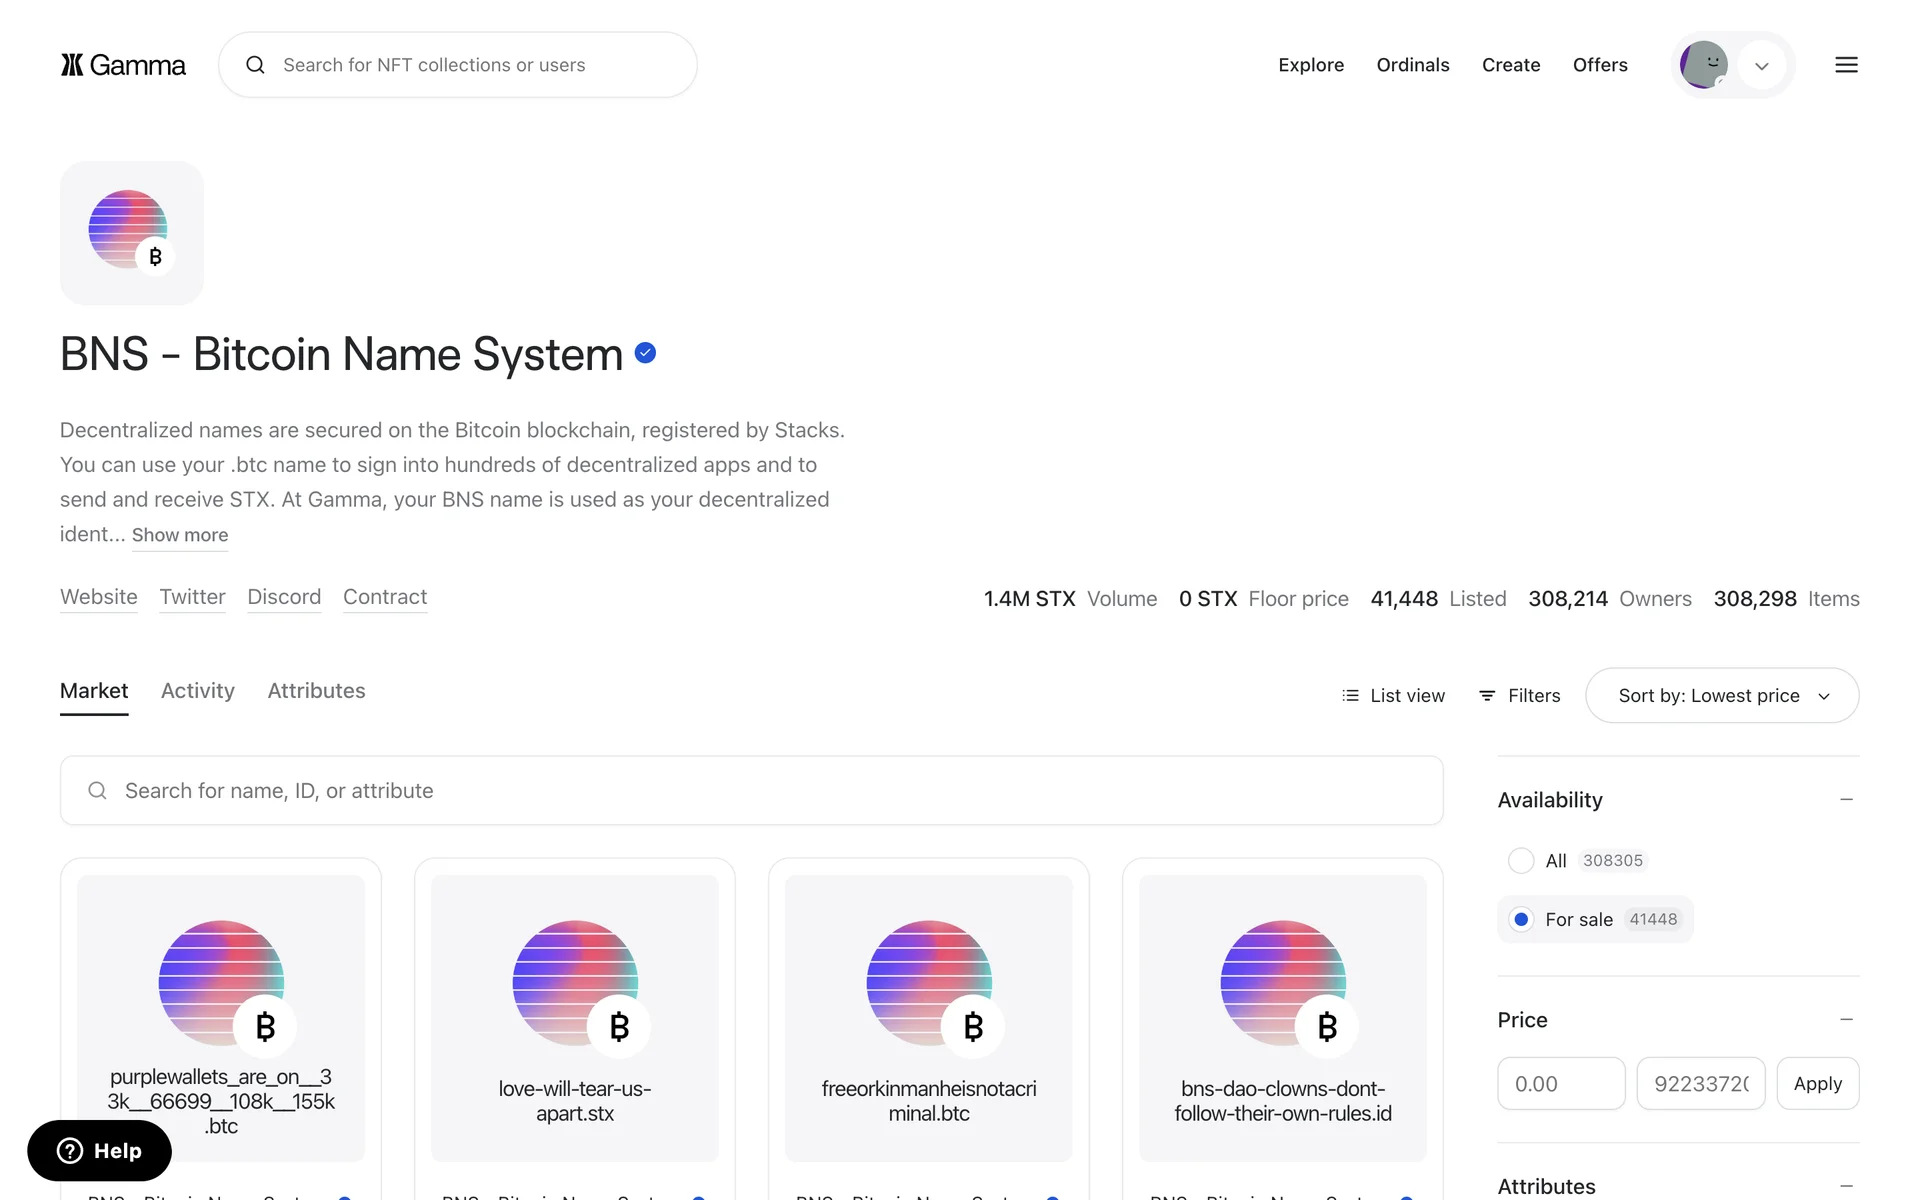Collapse the Price filter section
Image resolution: width=1920 pixels, height=1200 pixels.
point(1846,1019)
